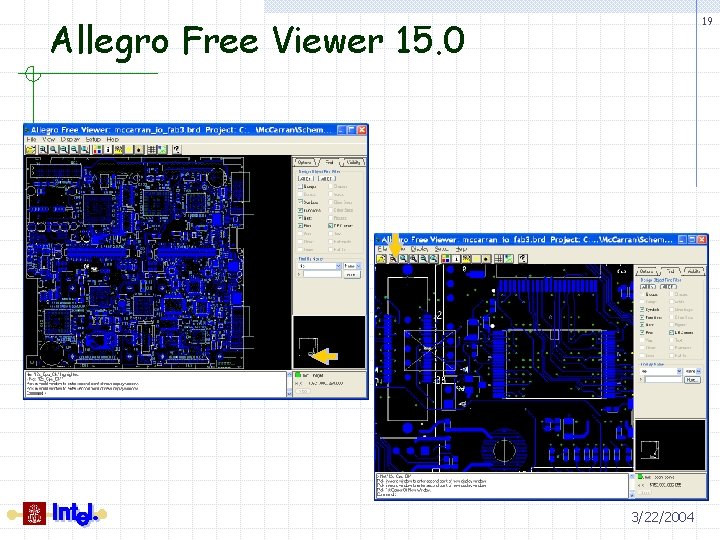Open Color palette icon in full-board viewer window
This screenshot has height=540, width=720.
97,149
